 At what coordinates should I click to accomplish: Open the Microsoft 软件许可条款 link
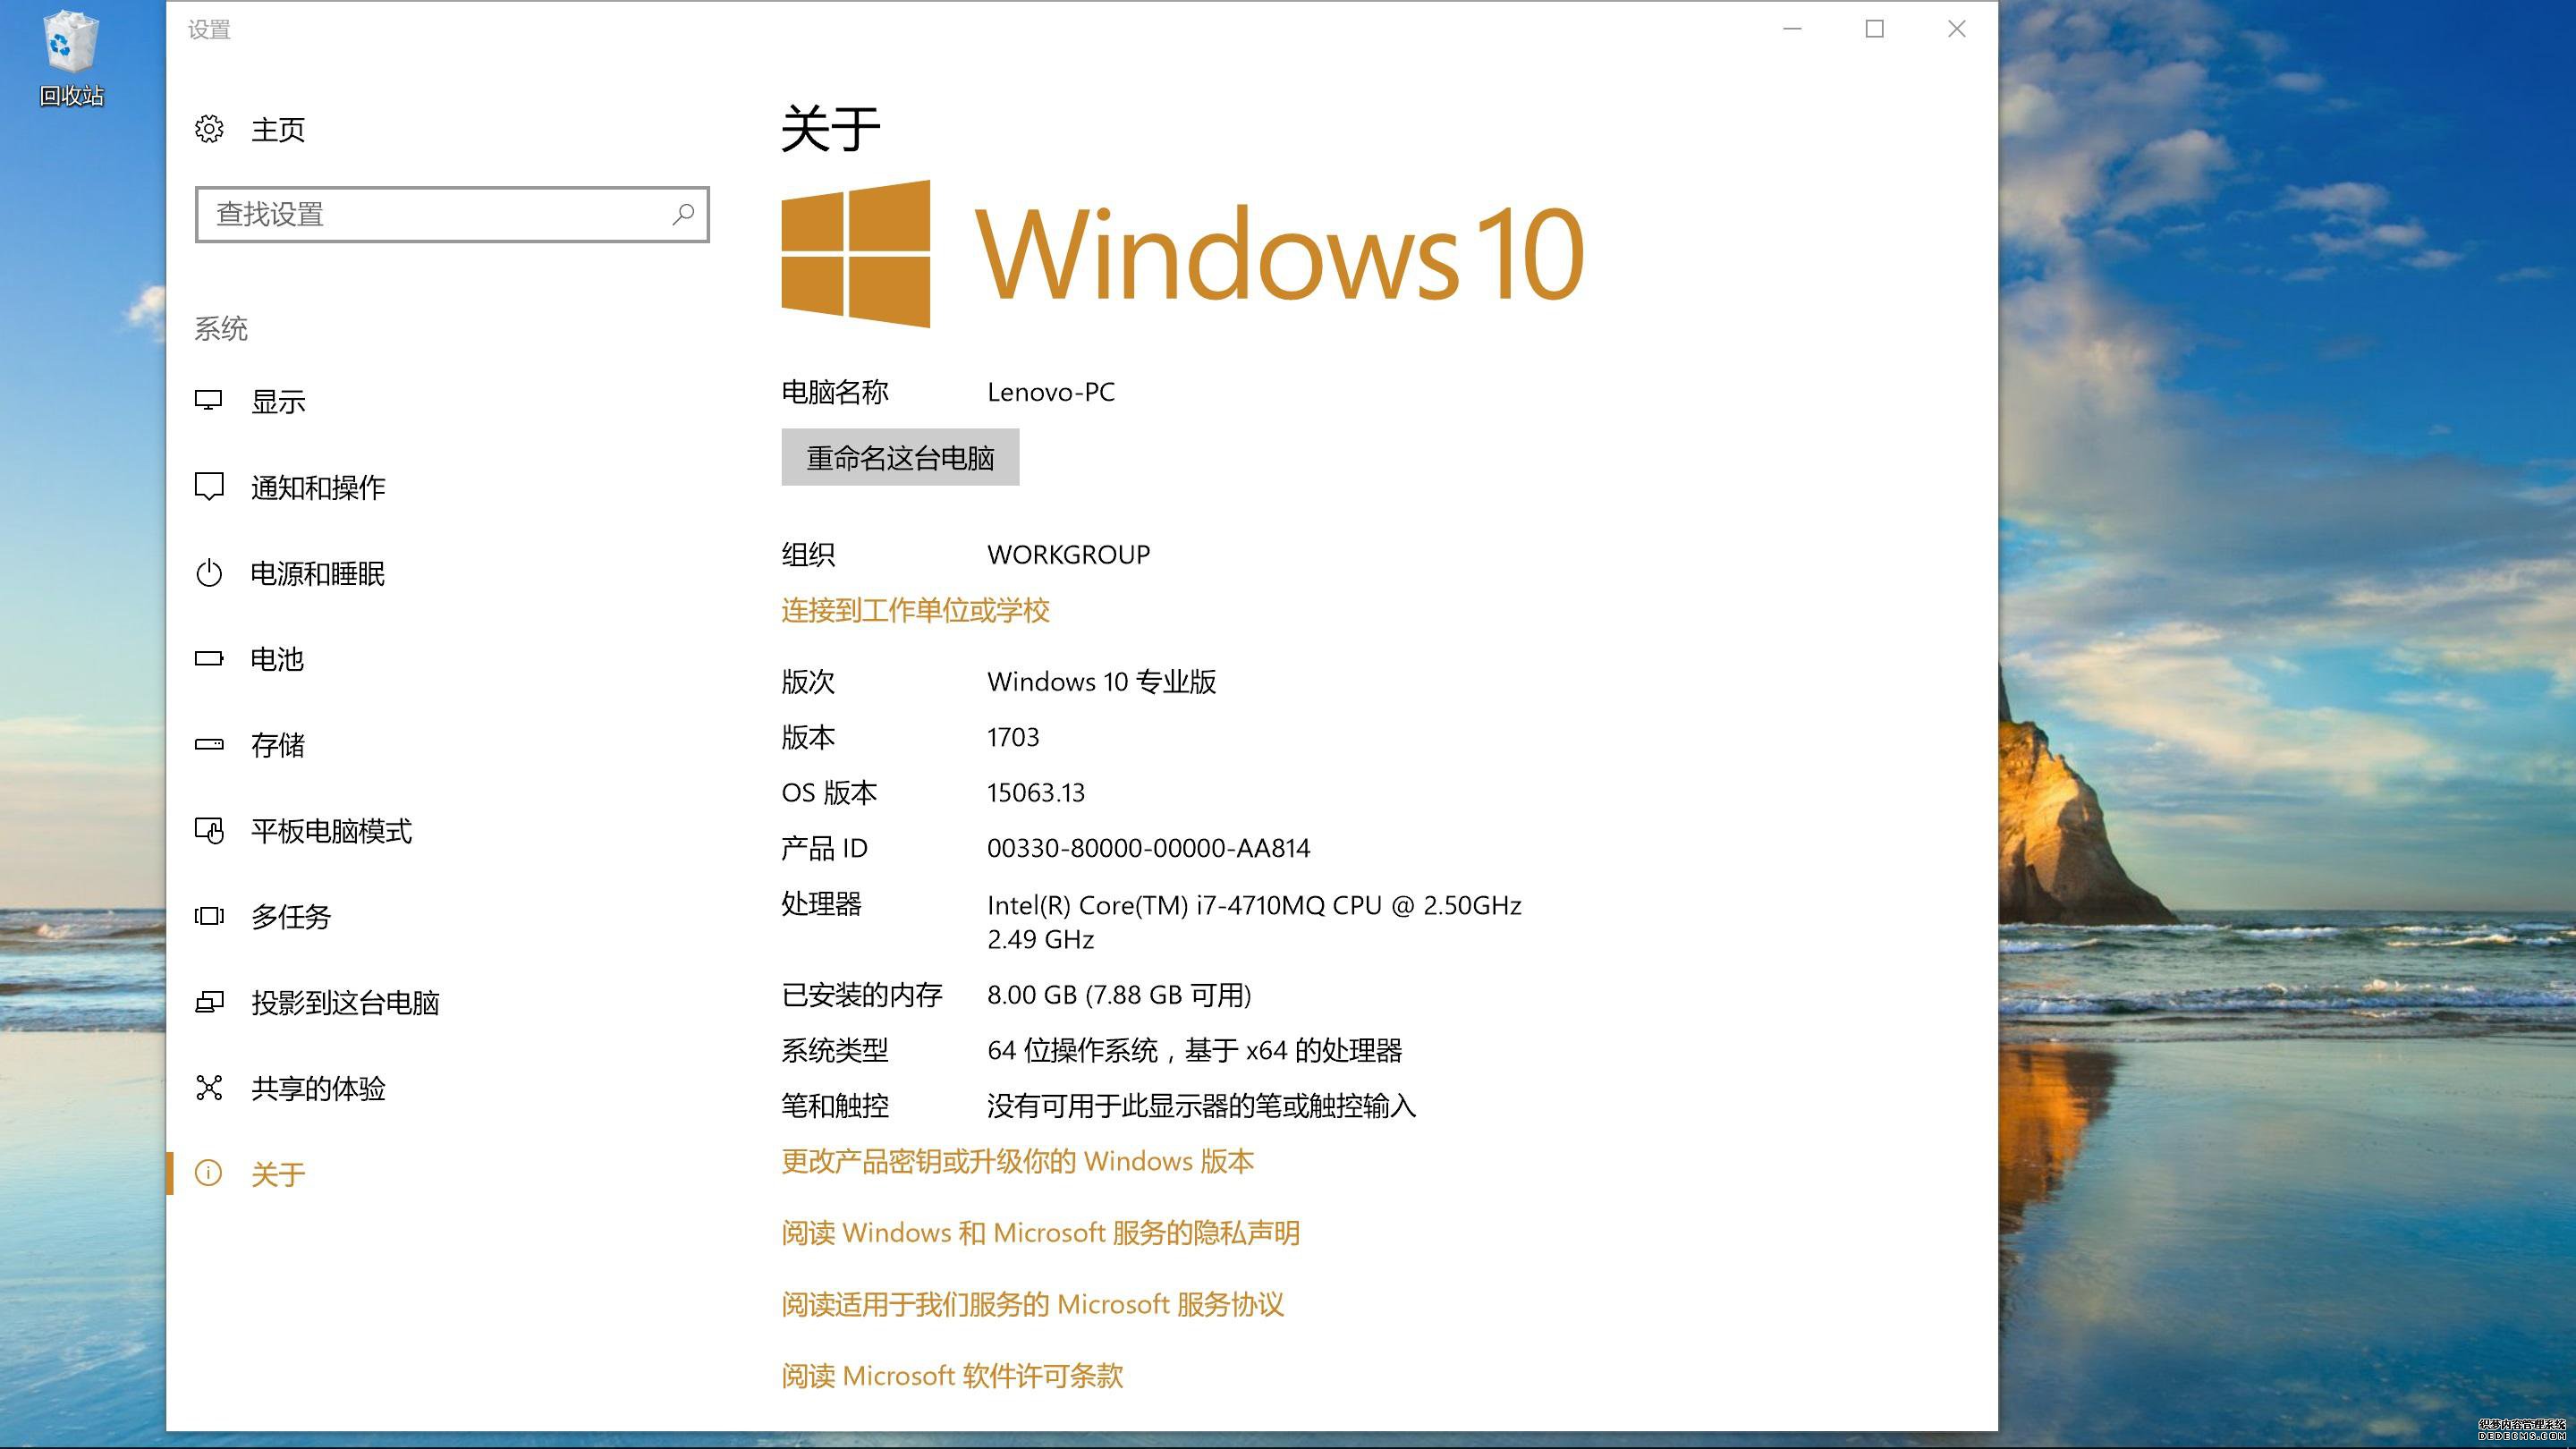(952, 1376)
